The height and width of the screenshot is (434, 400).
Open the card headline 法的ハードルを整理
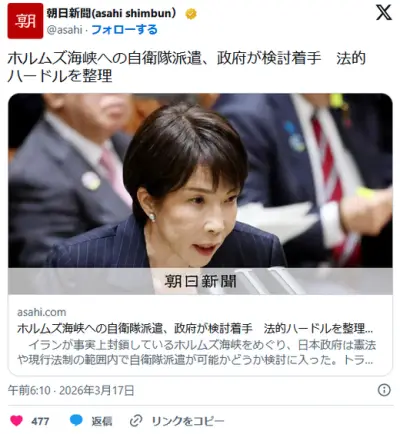pos(195,329)
